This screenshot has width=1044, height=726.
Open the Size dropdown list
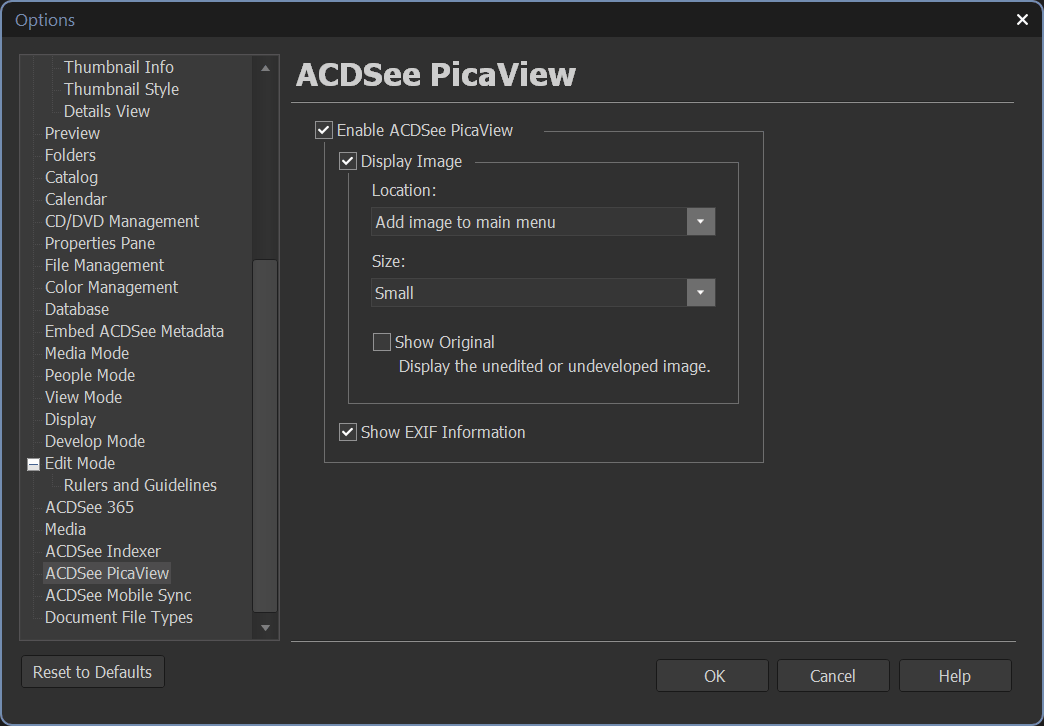pos(701,293)
